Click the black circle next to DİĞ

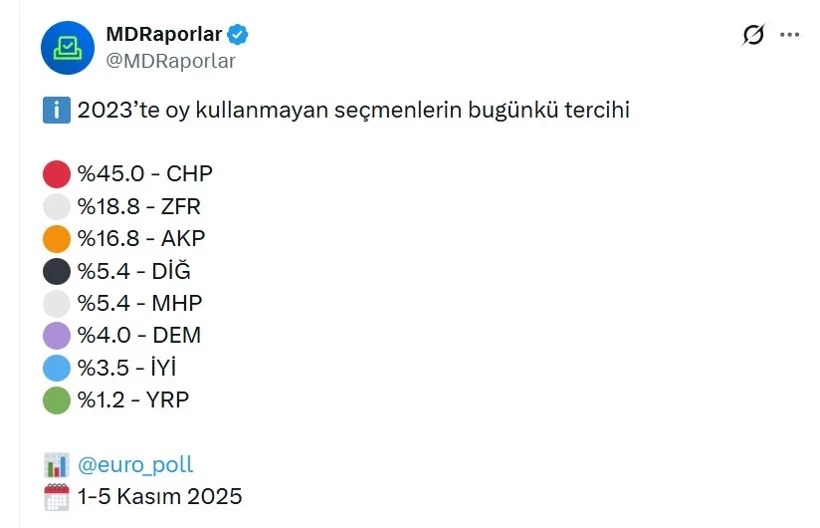[x=57, y=271]
